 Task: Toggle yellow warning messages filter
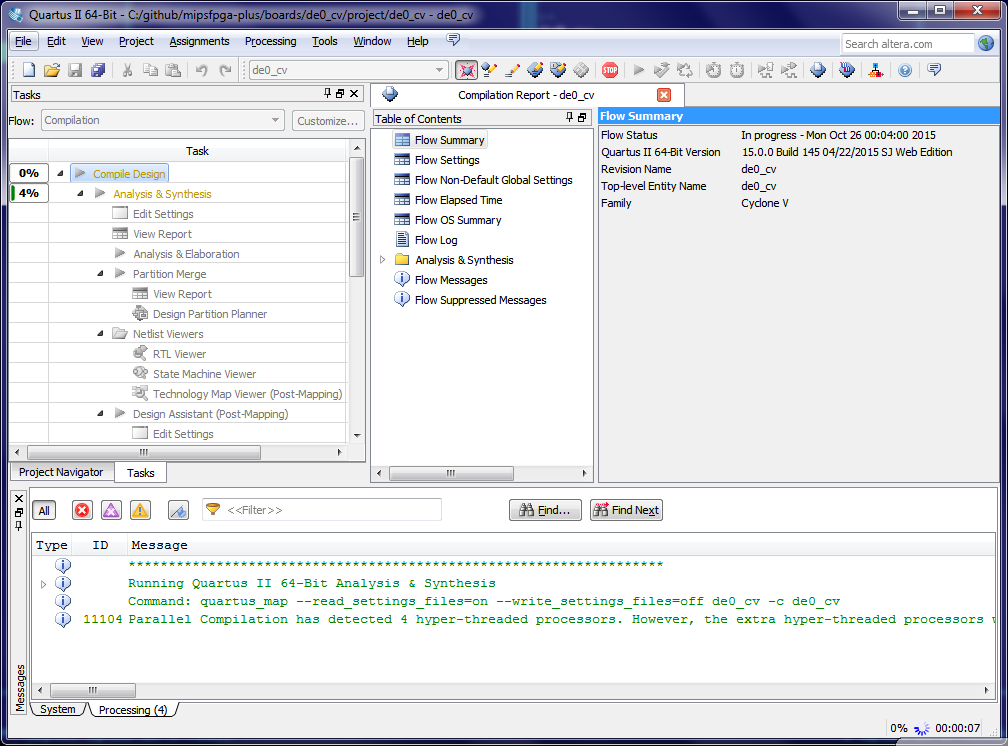tap(140, 510)
